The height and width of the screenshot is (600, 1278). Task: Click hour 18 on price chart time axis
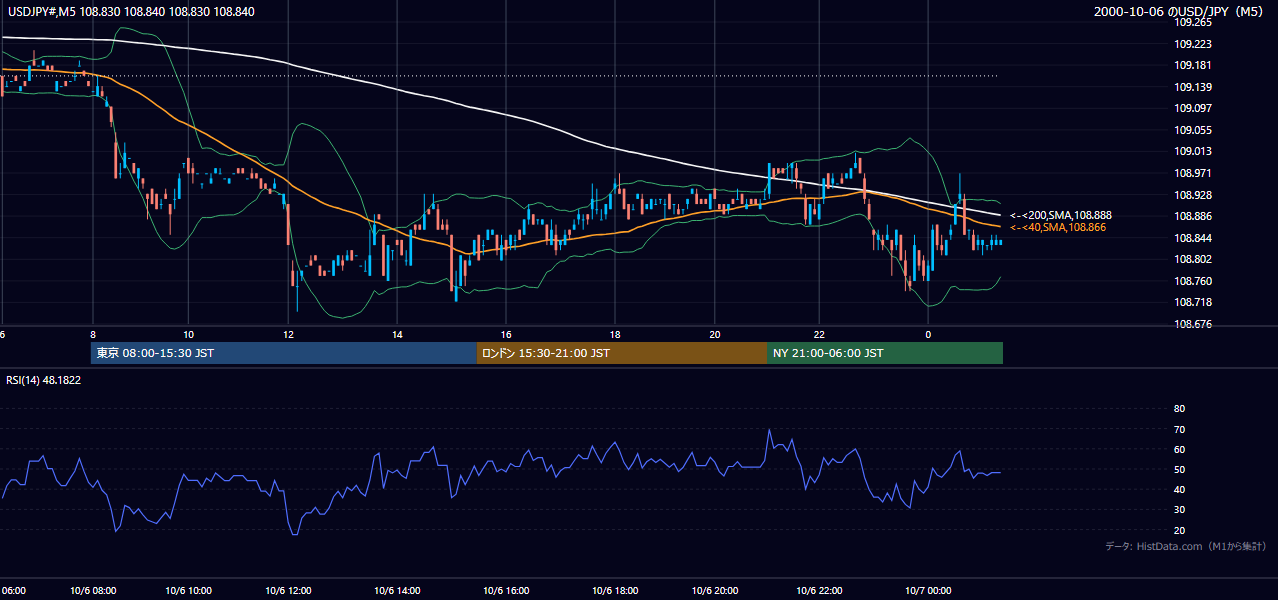pos(615,335)
